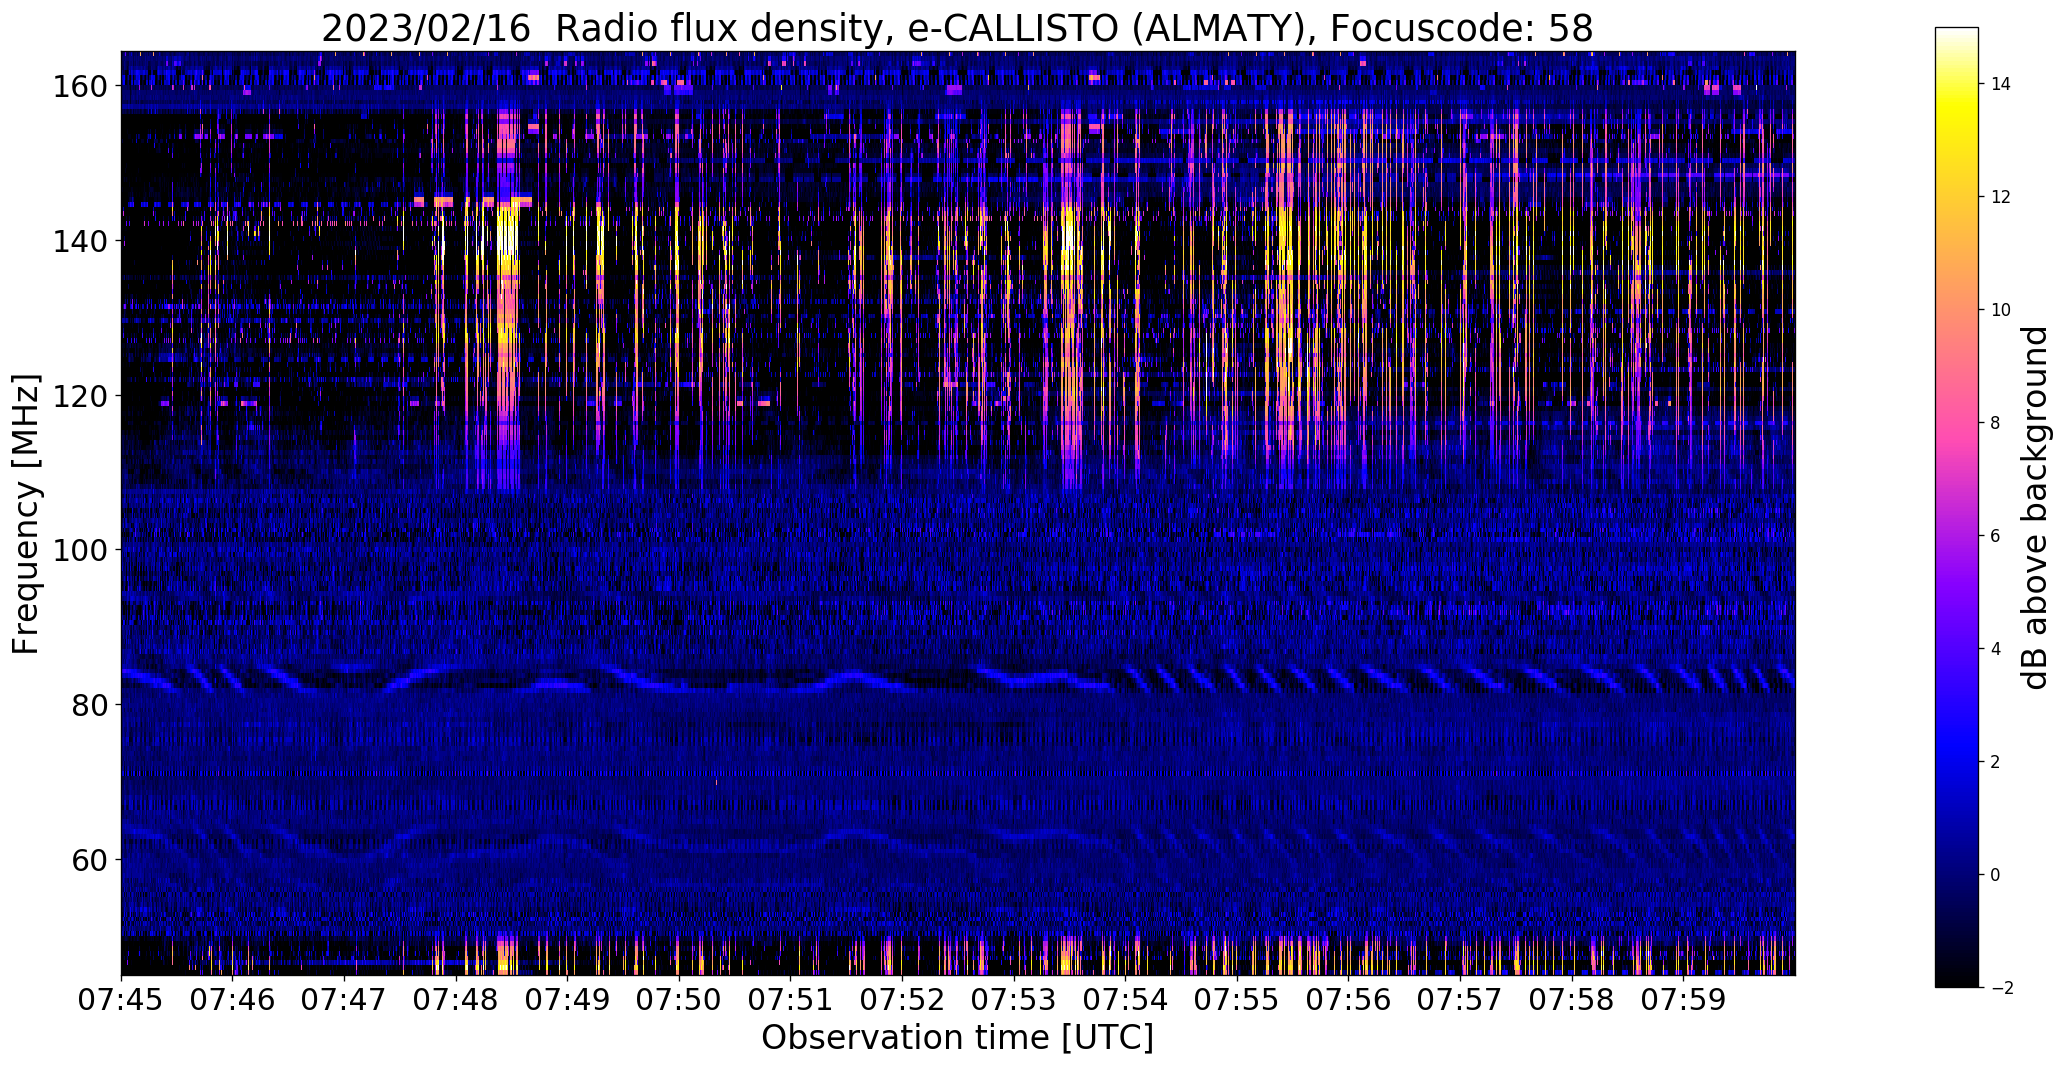This screenshot has height=1067, width=2066.
Task: Click the 07:50 time tick label
Action: tap(679, 999)
